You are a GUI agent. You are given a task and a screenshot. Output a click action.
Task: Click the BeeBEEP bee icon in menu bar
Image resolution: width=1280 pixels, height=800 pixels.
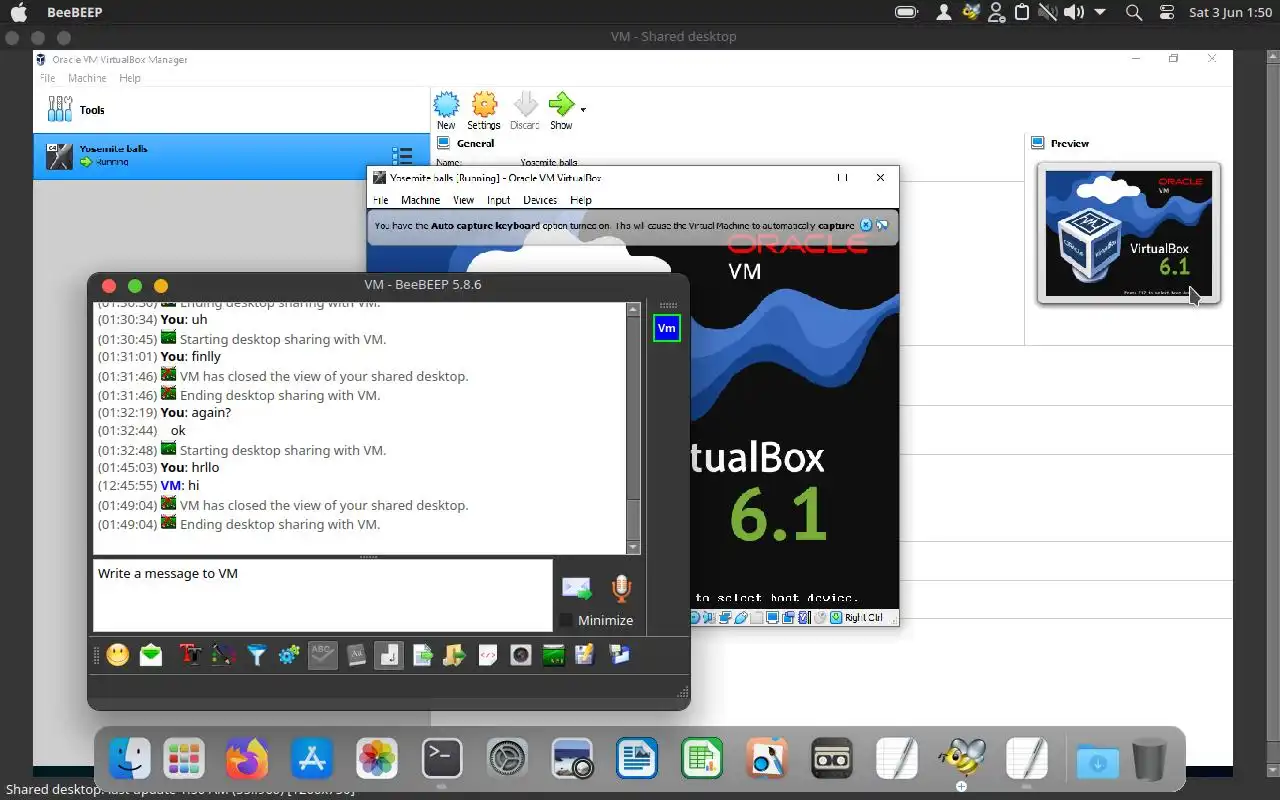(x=970, y=12)
